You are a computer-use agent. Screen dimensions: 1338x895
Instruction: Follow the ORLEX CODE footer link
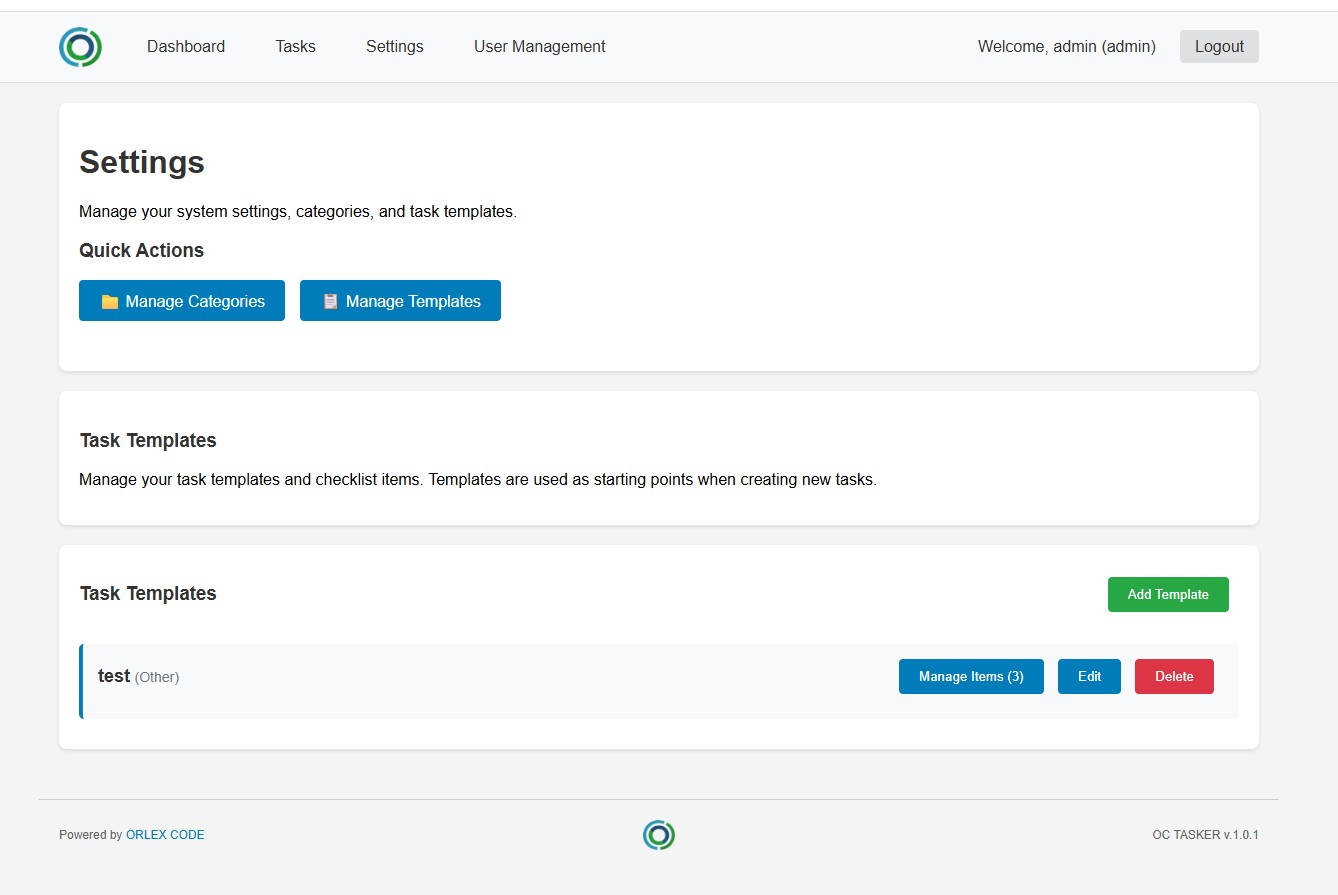pos(165,835)
